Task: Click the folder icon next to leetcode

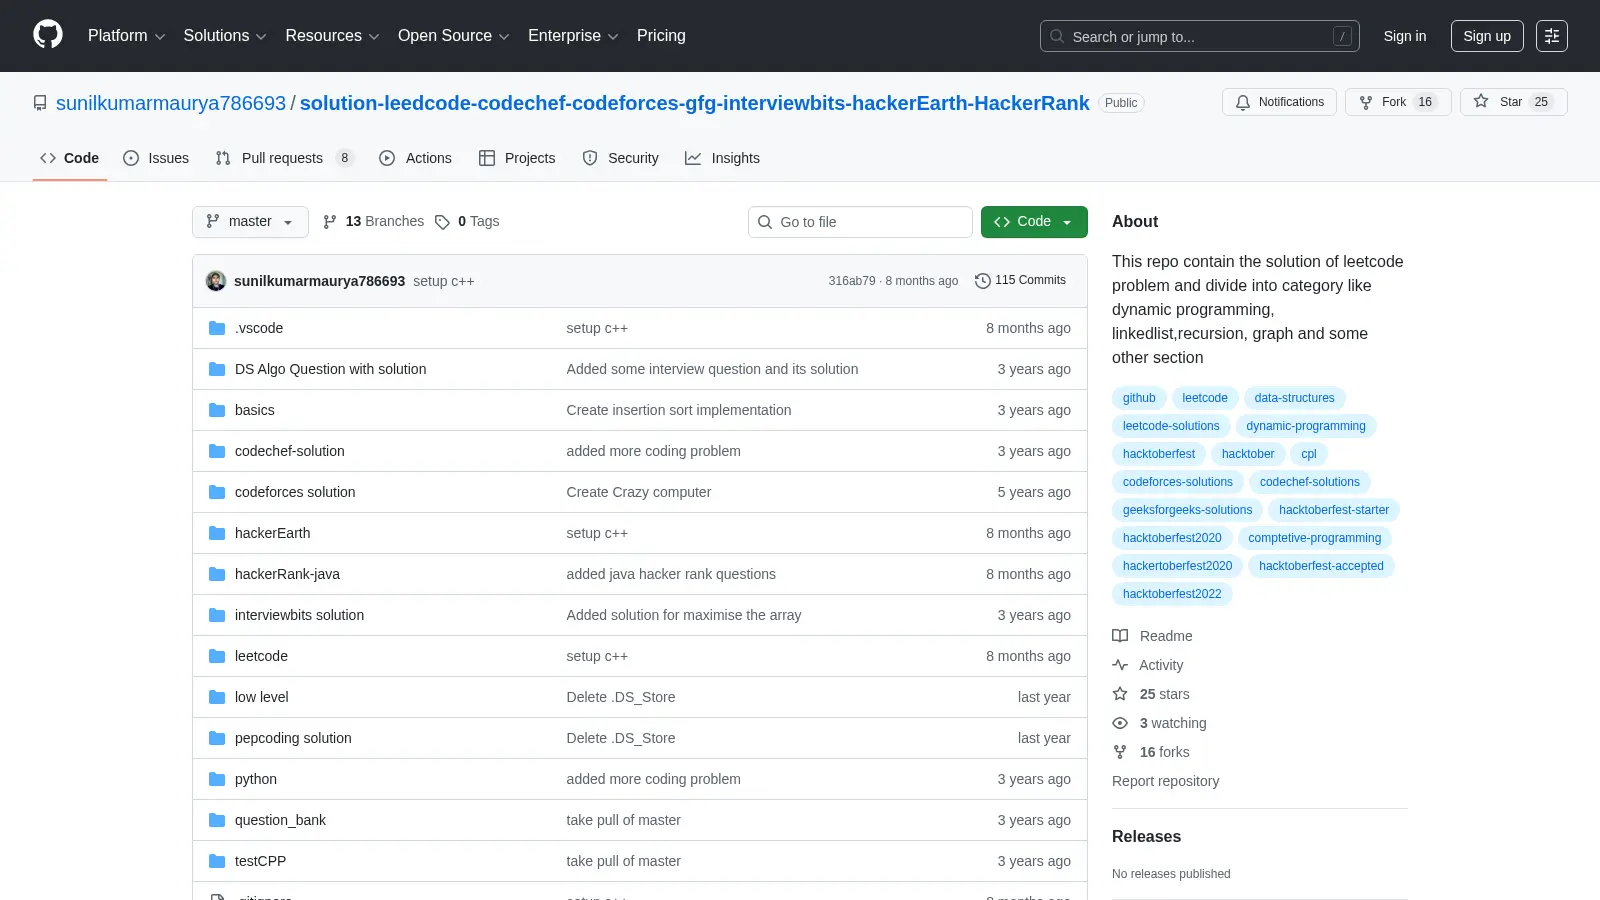Action: pyautogui.click(x=217, y=656)
